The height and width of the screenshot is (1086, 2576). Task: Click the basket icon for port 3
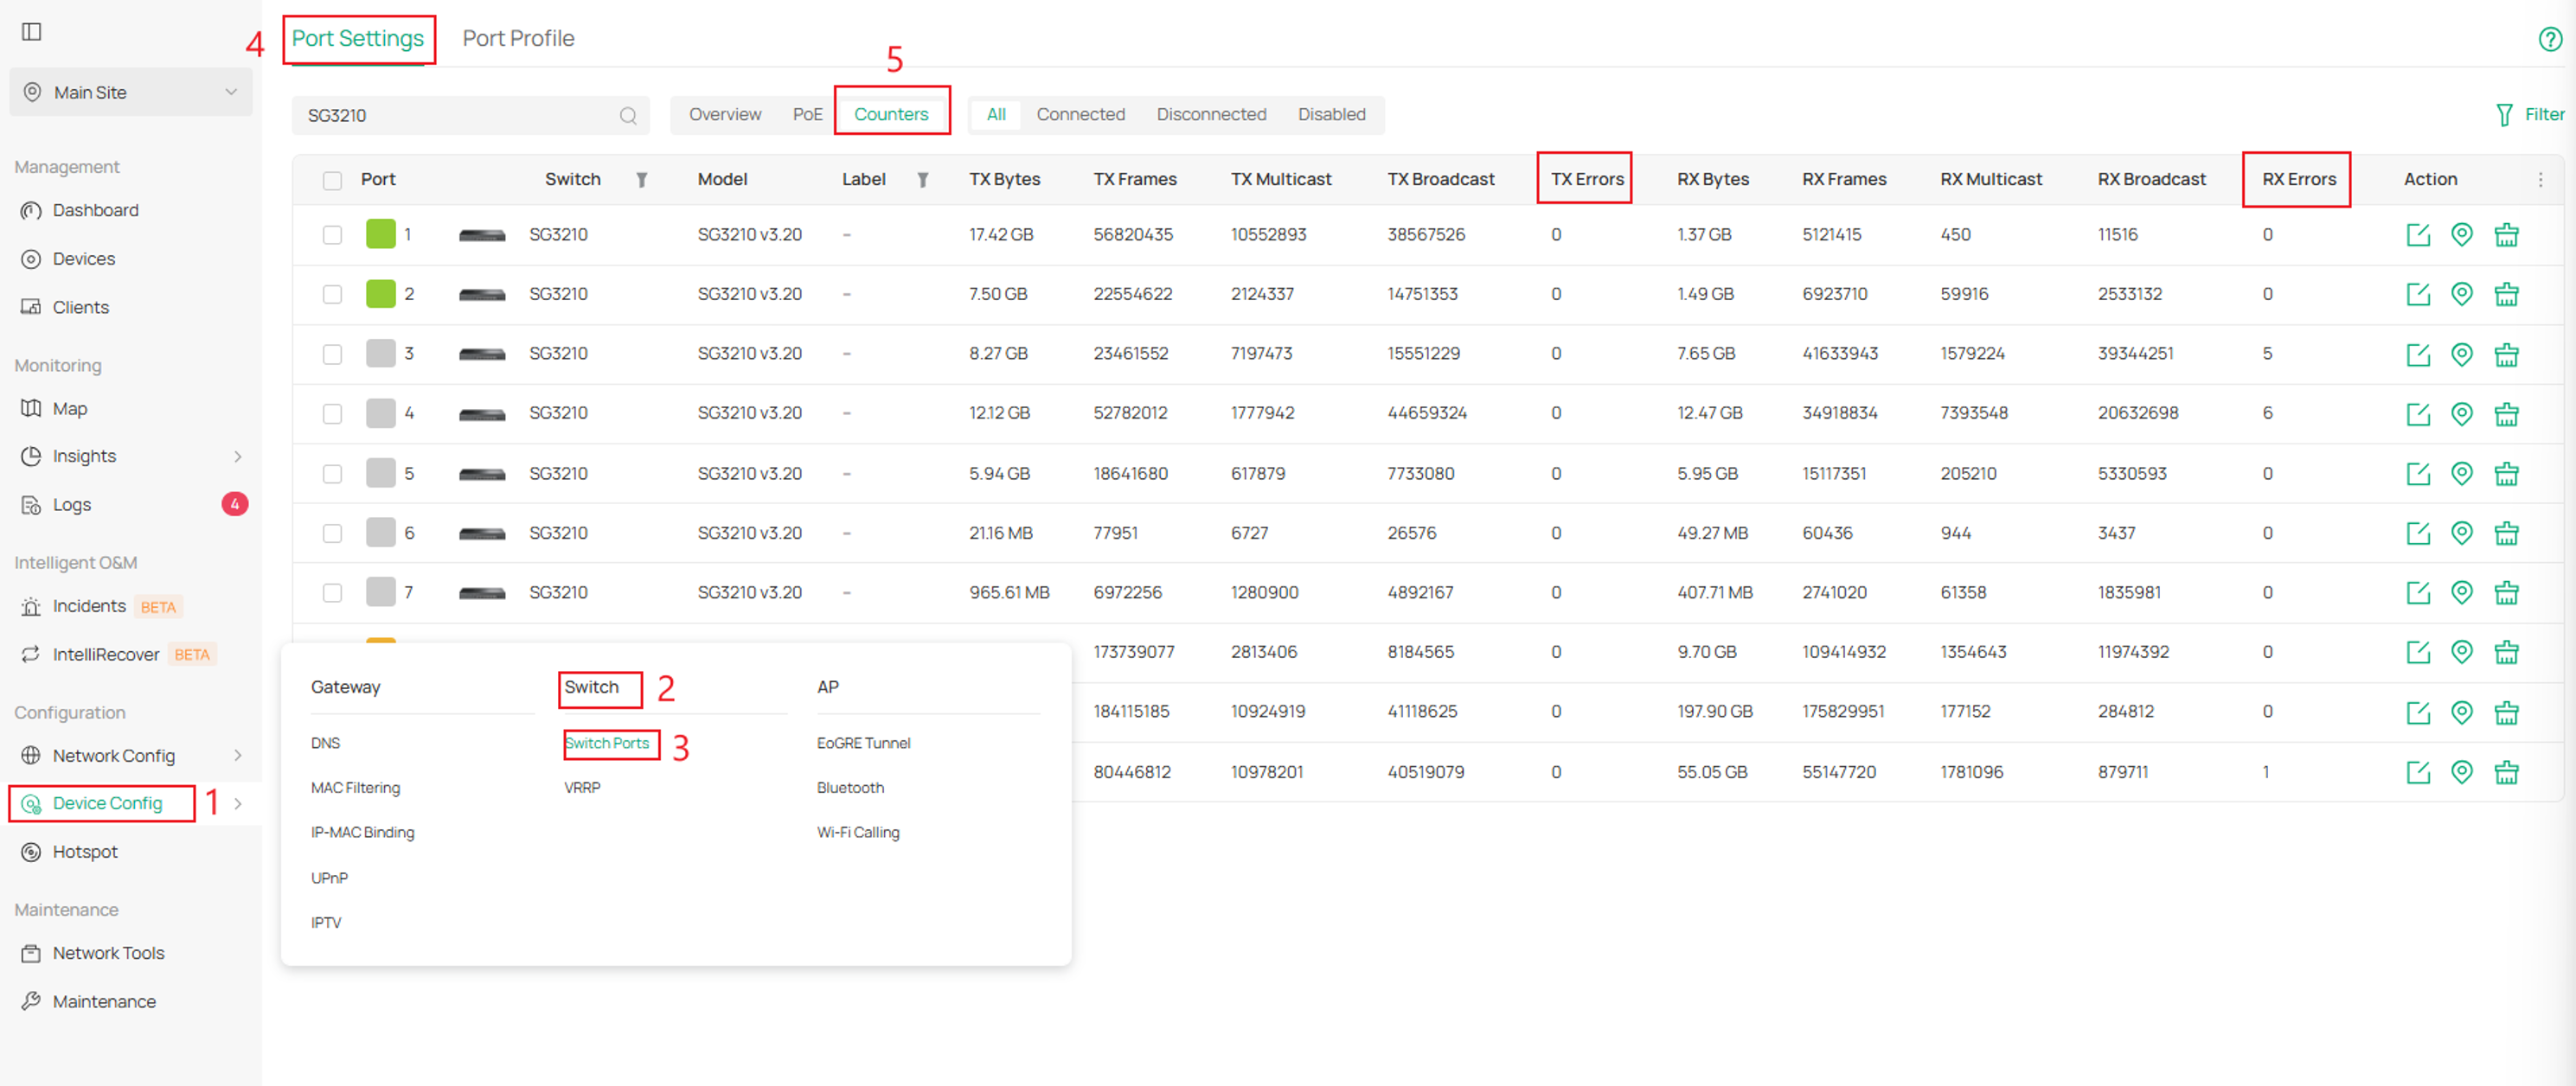pos(2505,354)
